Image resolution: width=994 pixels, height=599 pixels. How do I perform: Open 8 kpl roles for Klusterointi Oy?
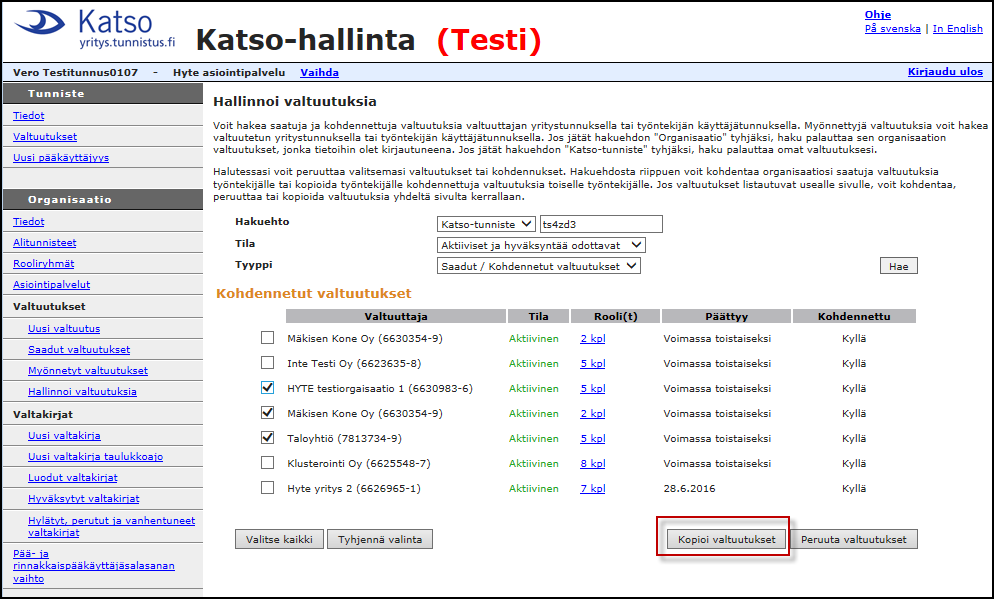593,463
